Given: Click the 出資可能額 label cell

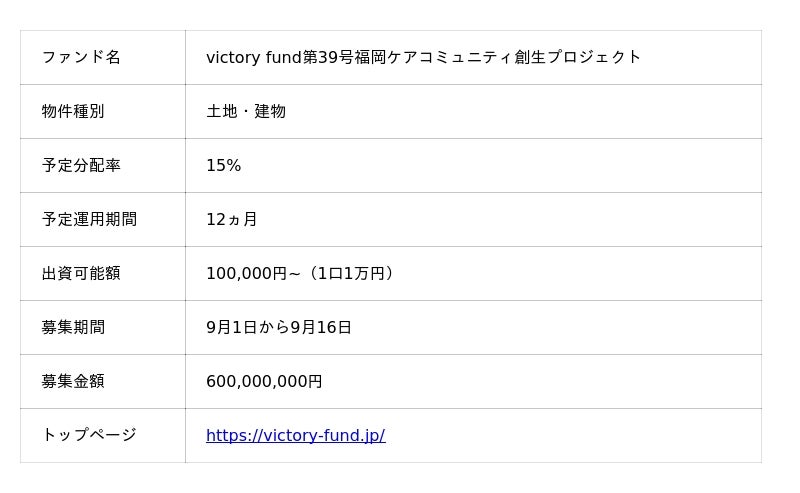Looking at the screenshot, I should (81, 273).
